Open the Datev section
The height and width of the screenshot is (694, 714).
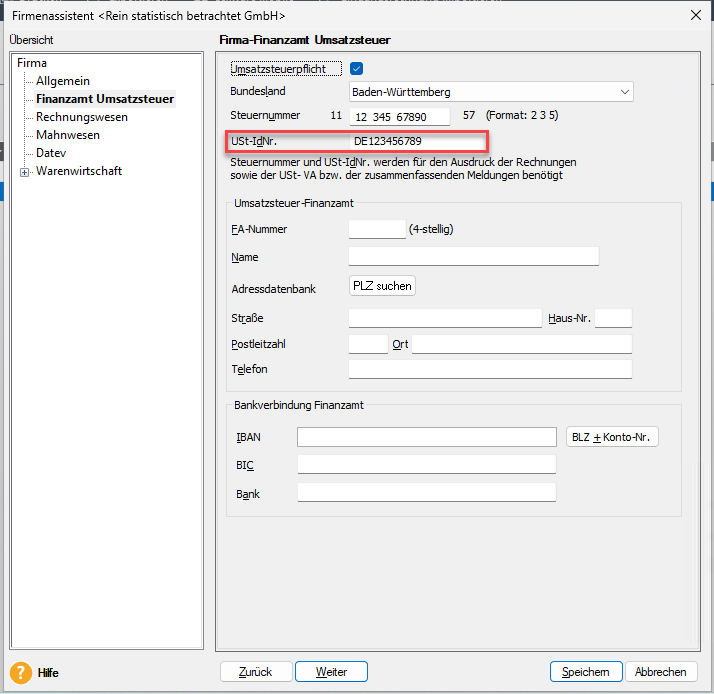click(x=51, y=153)
